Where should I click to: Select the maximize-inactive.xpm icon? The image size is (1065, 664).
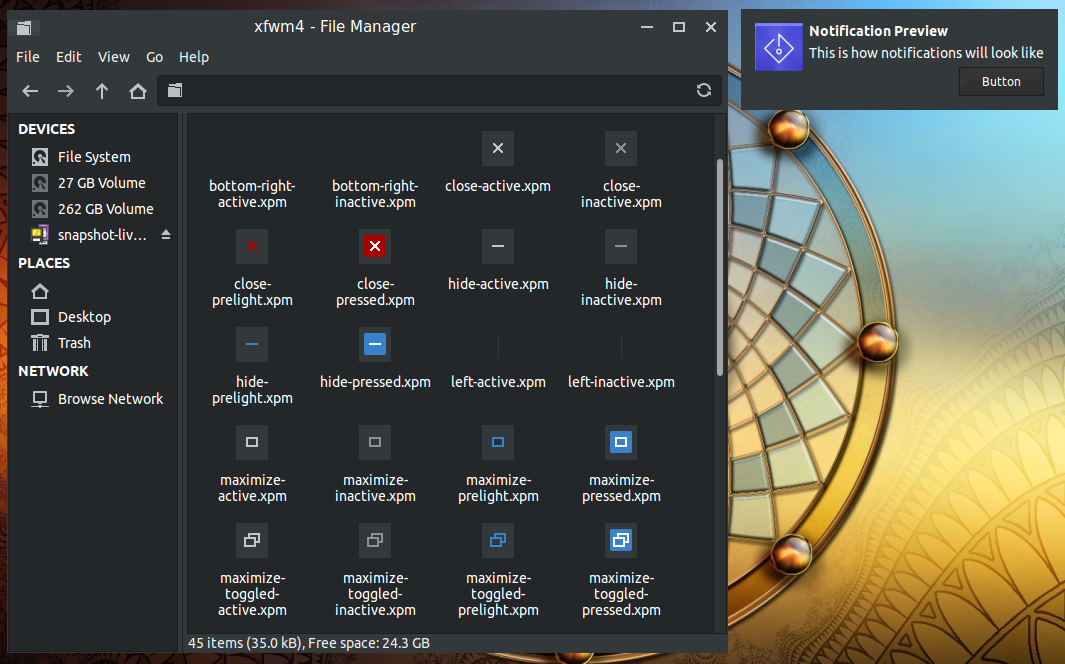tap(375, 442)
